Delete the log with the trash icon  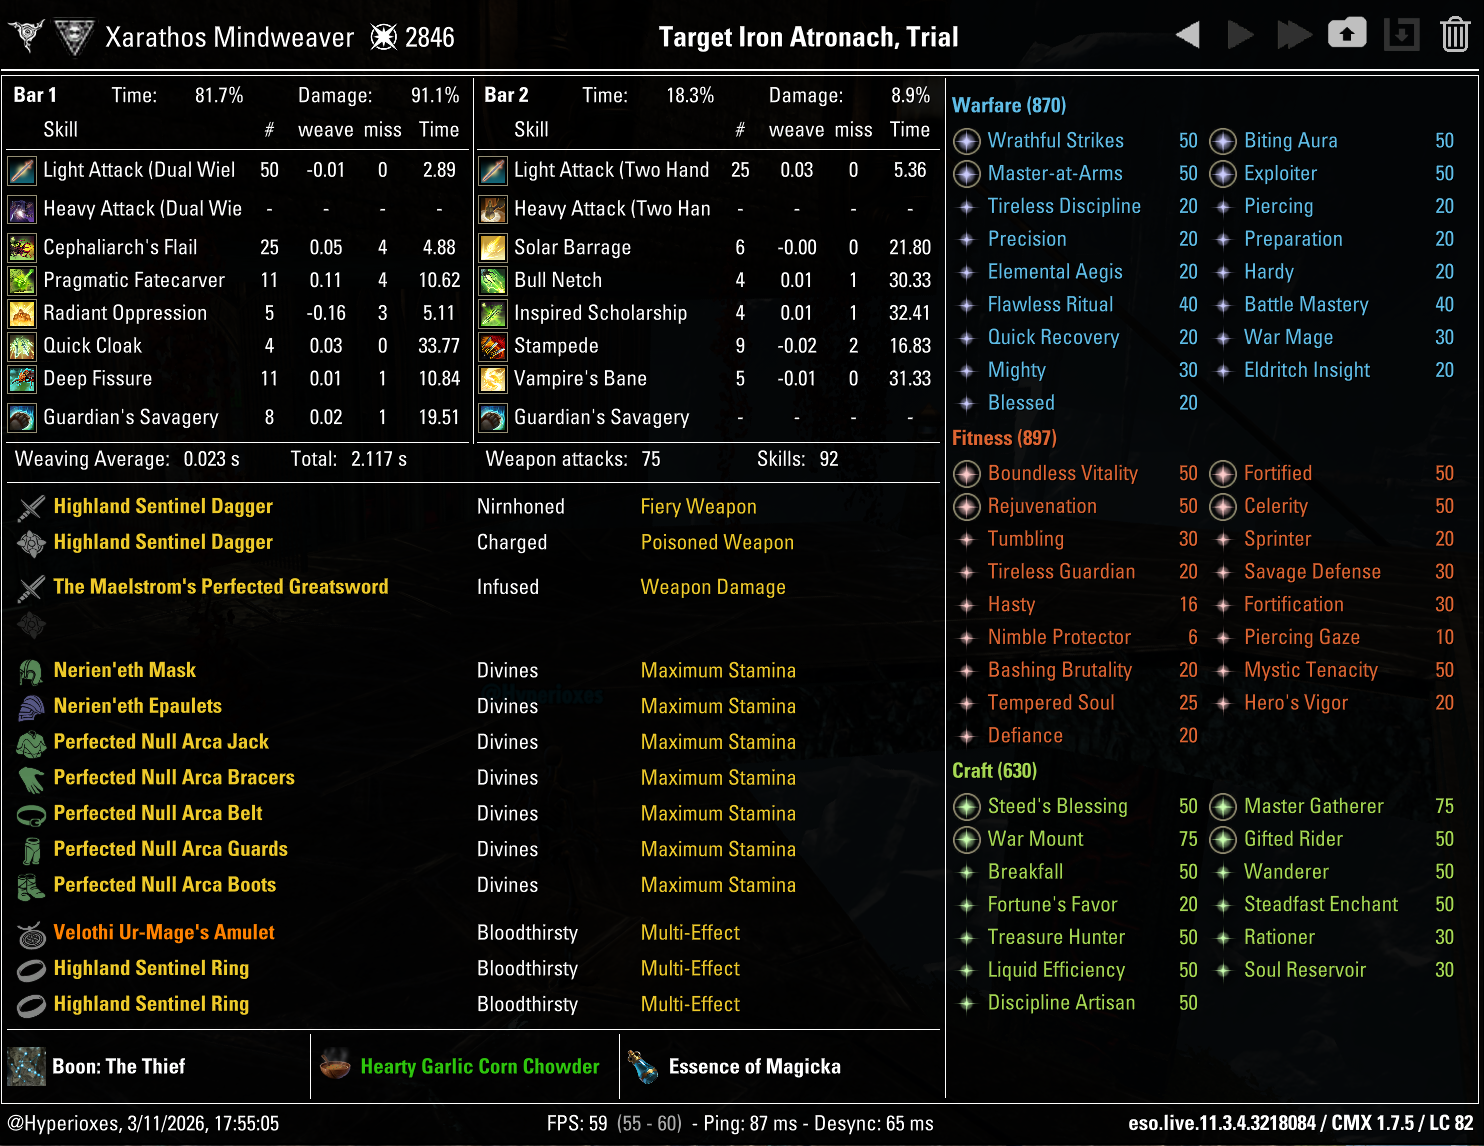point(1457,33)
